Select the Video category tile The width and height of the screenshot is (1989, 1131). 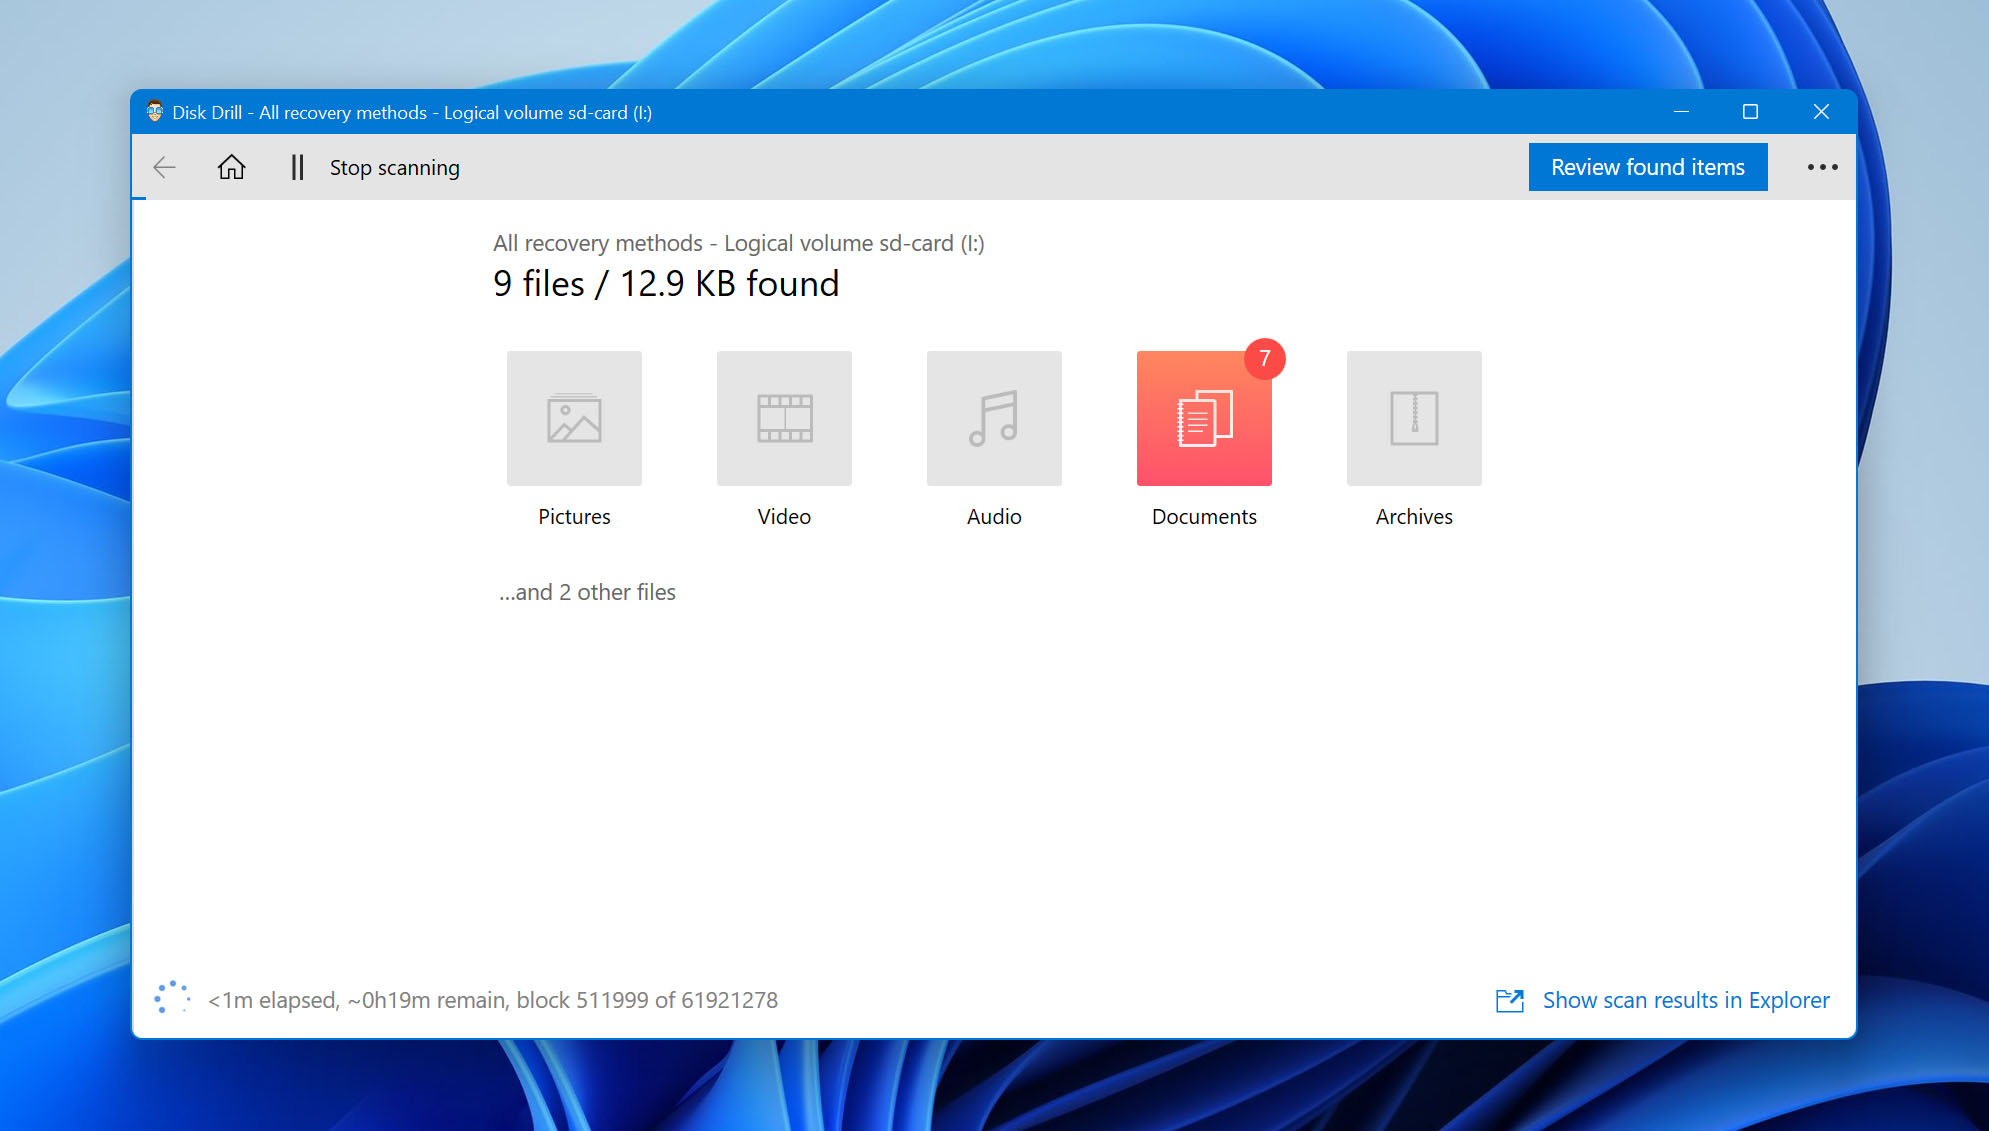click(x=784, y=418)
